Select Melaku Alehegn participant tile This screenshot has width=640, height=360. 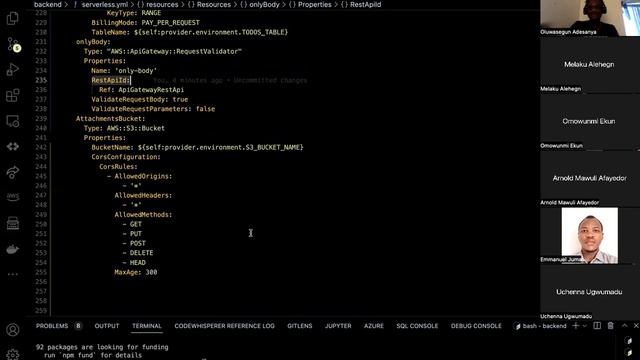590,65
